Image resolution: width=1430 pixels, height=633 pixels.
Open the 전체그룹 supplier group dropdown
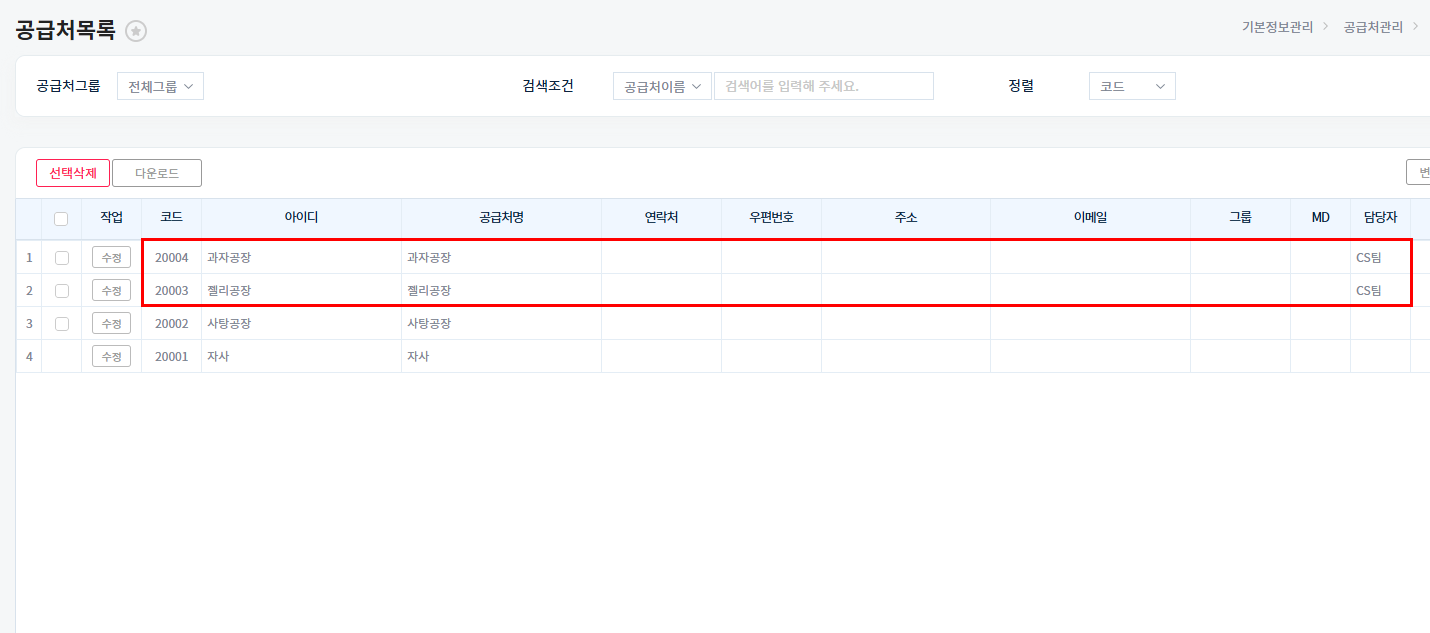pos(160,86)
